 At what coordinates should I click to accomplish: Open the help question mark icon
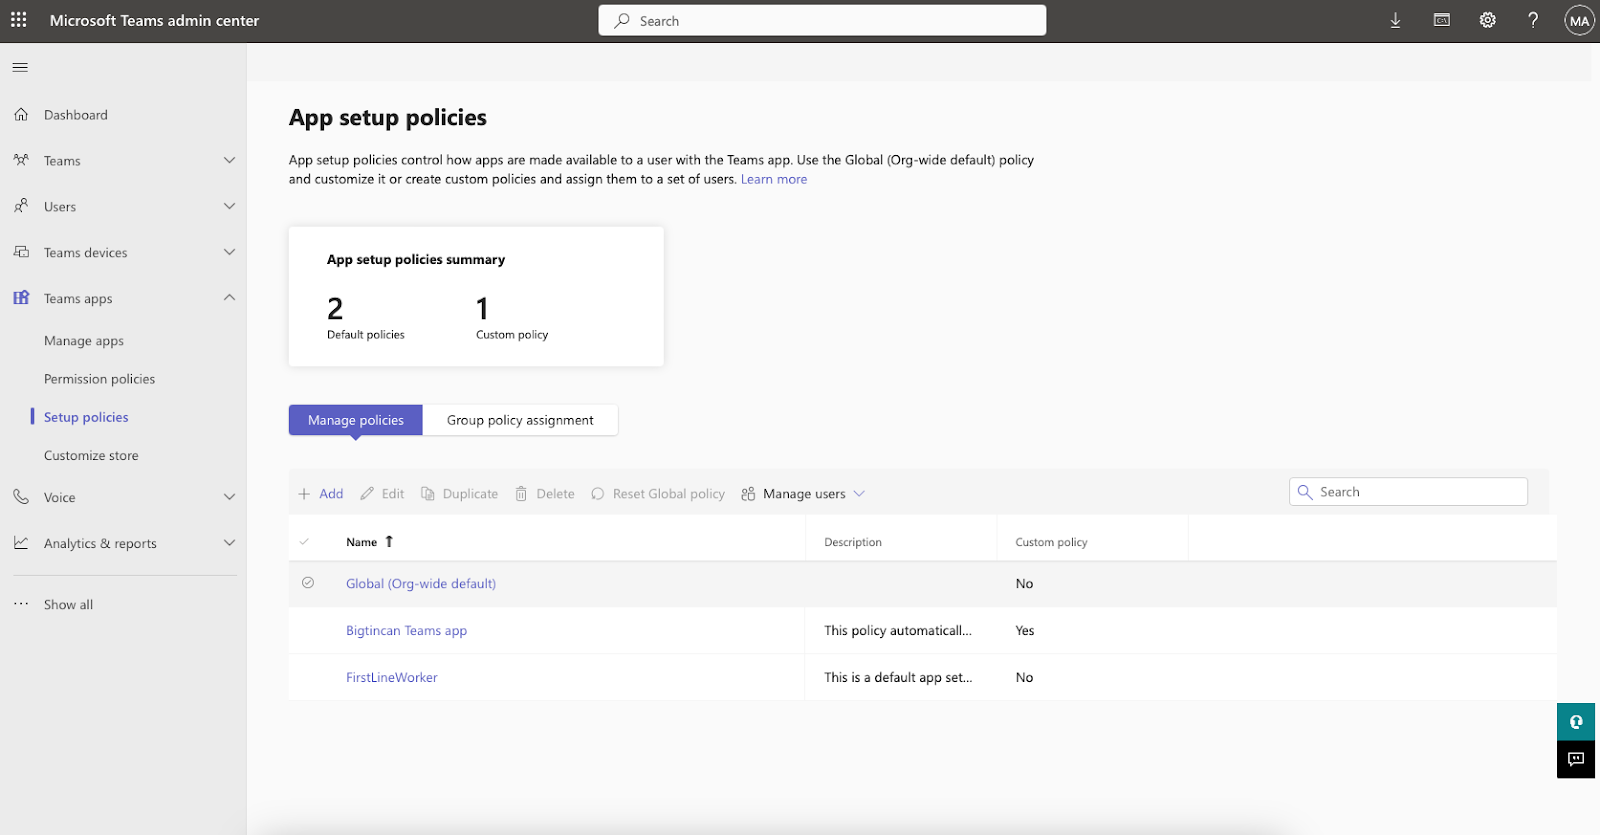[x=1532, y=20]
